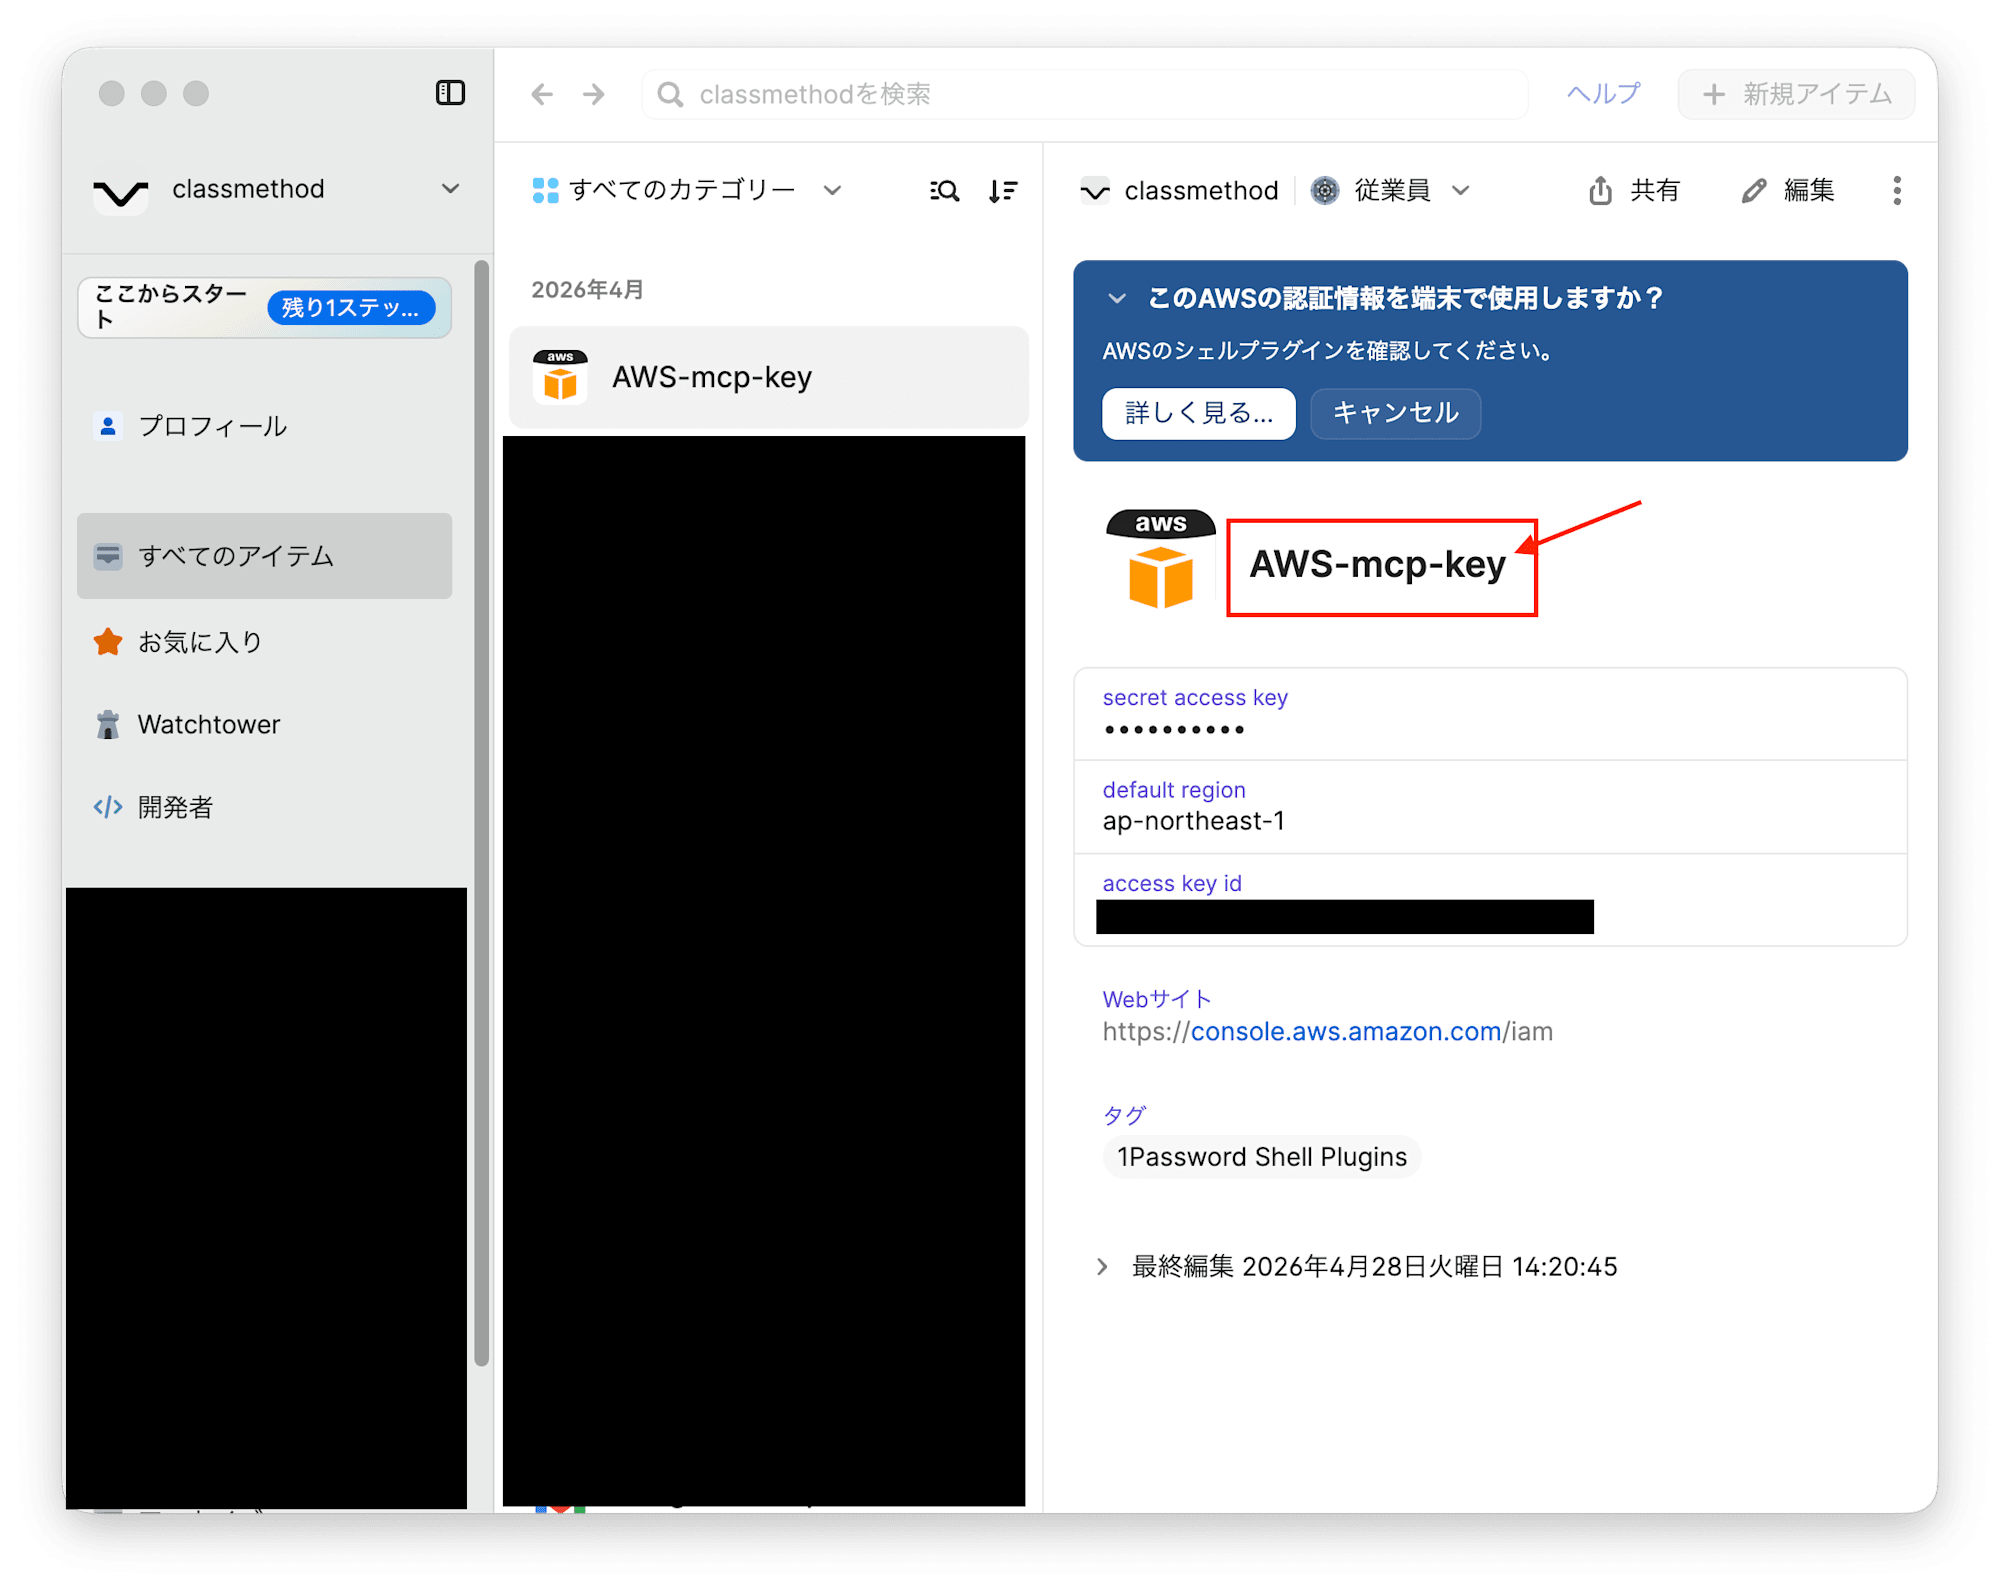Click the キャンセル button in banner
The width and height of the screenshot is (2000, 1590).
point(1395,413)
